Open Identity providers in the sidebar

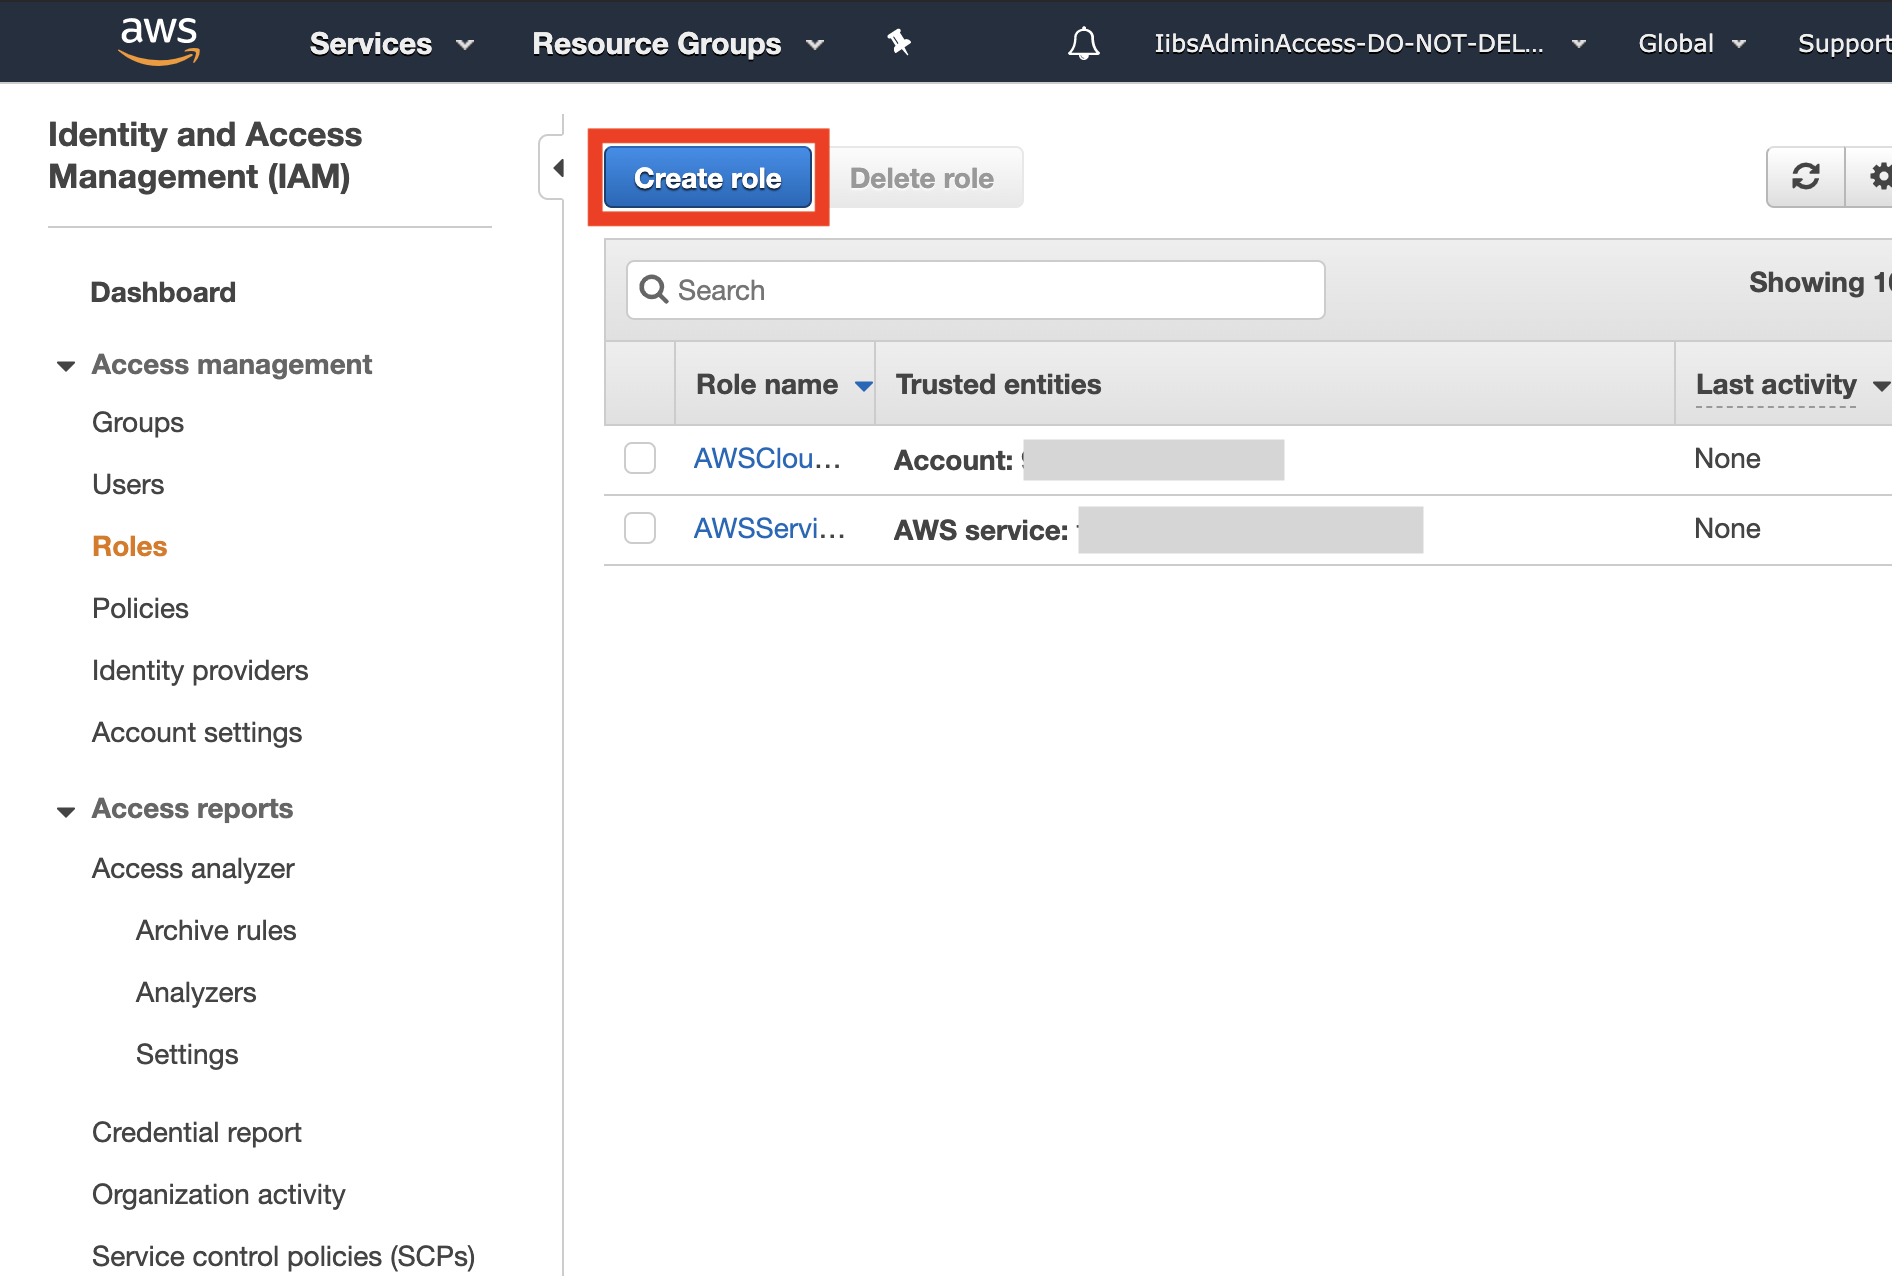200,670
